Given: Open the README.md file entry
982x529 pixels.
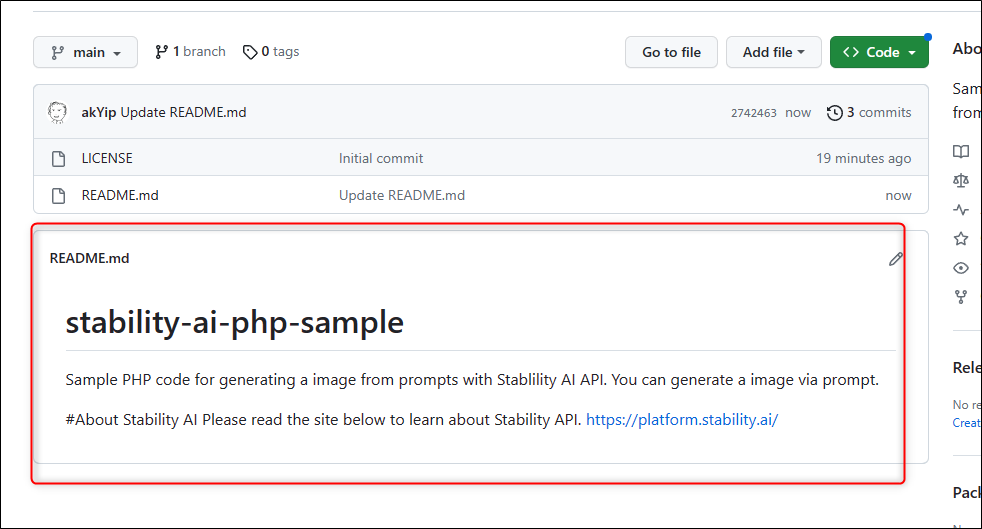Looking at the screenshot, I should click(120, 195).
